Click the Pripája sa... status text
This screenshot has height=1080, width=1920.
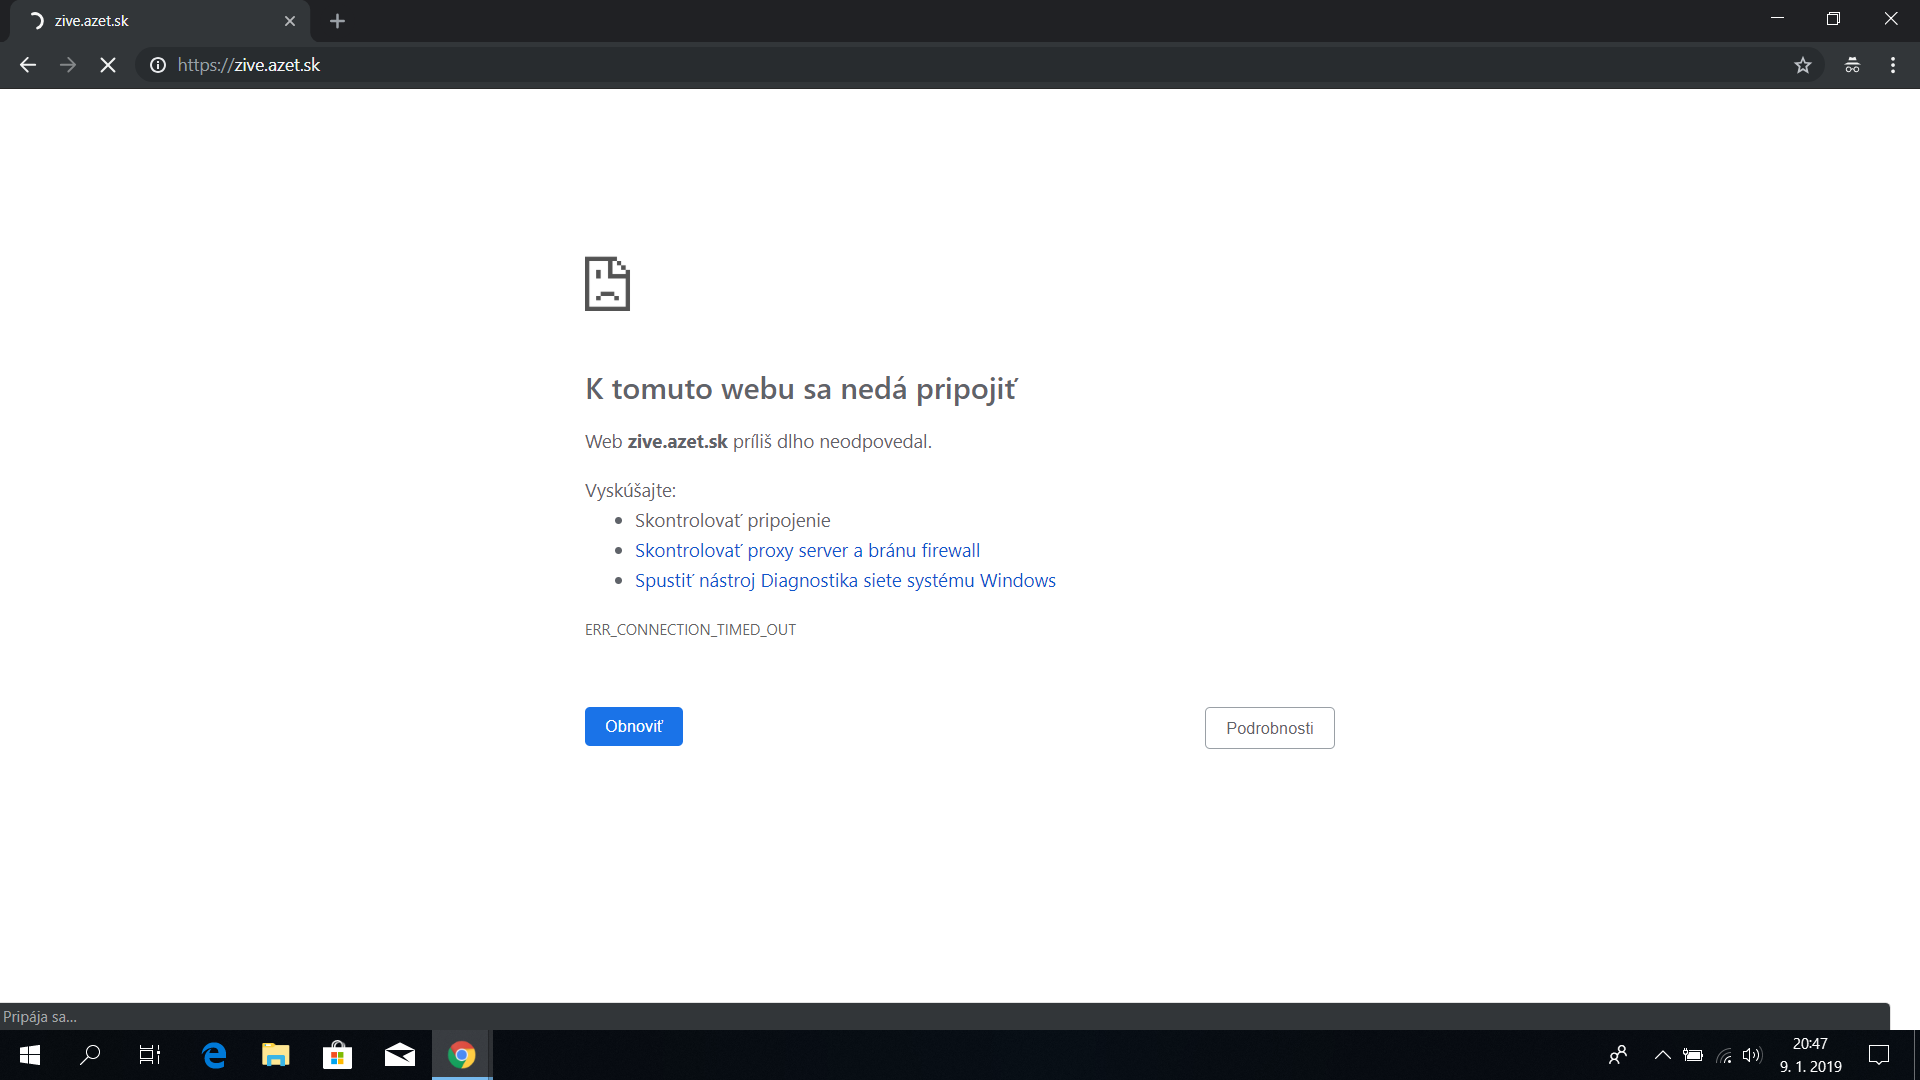point(40,1017)
